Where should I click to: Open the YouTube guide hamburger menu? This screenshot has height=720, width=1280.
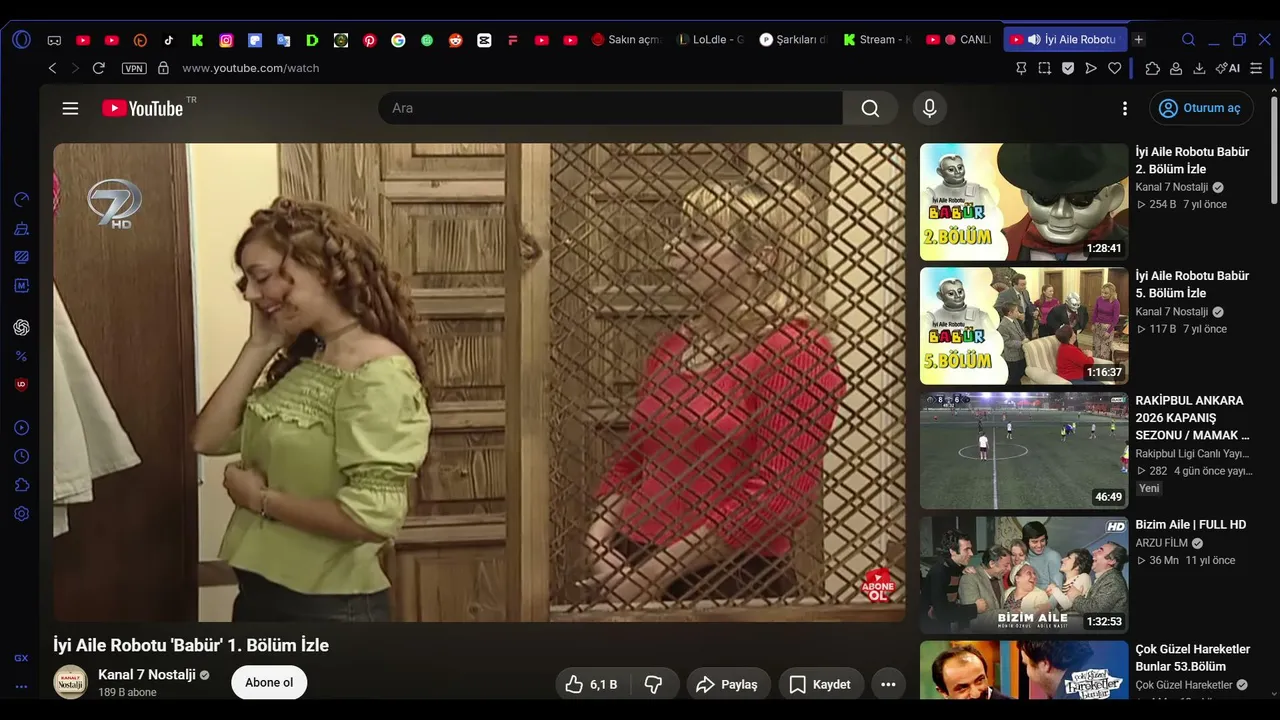point(70,108)
